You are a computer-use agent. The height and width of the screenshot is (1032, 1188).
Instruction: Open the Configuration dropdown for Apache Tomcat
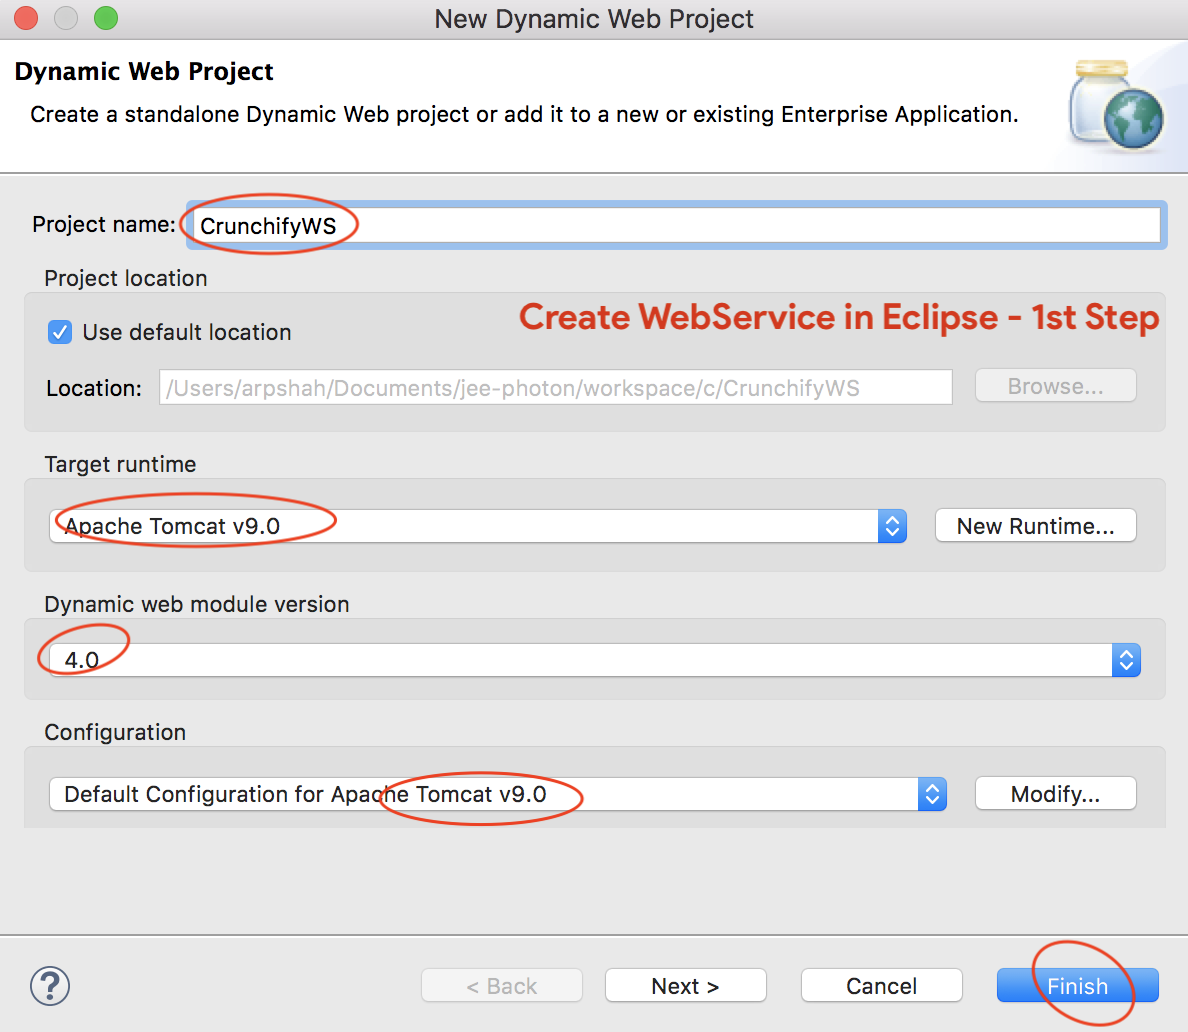pos(497,794)
